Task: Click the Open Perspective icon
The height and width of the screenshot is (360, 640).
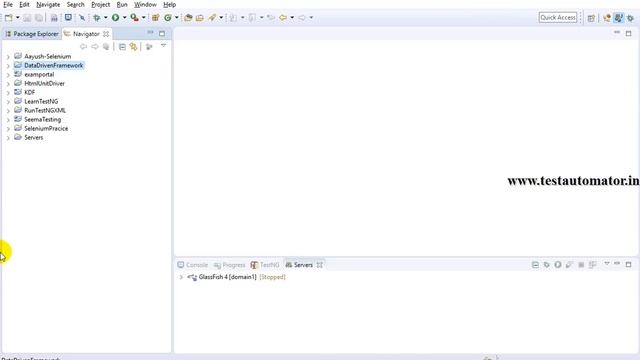Action: click(591, 18)
